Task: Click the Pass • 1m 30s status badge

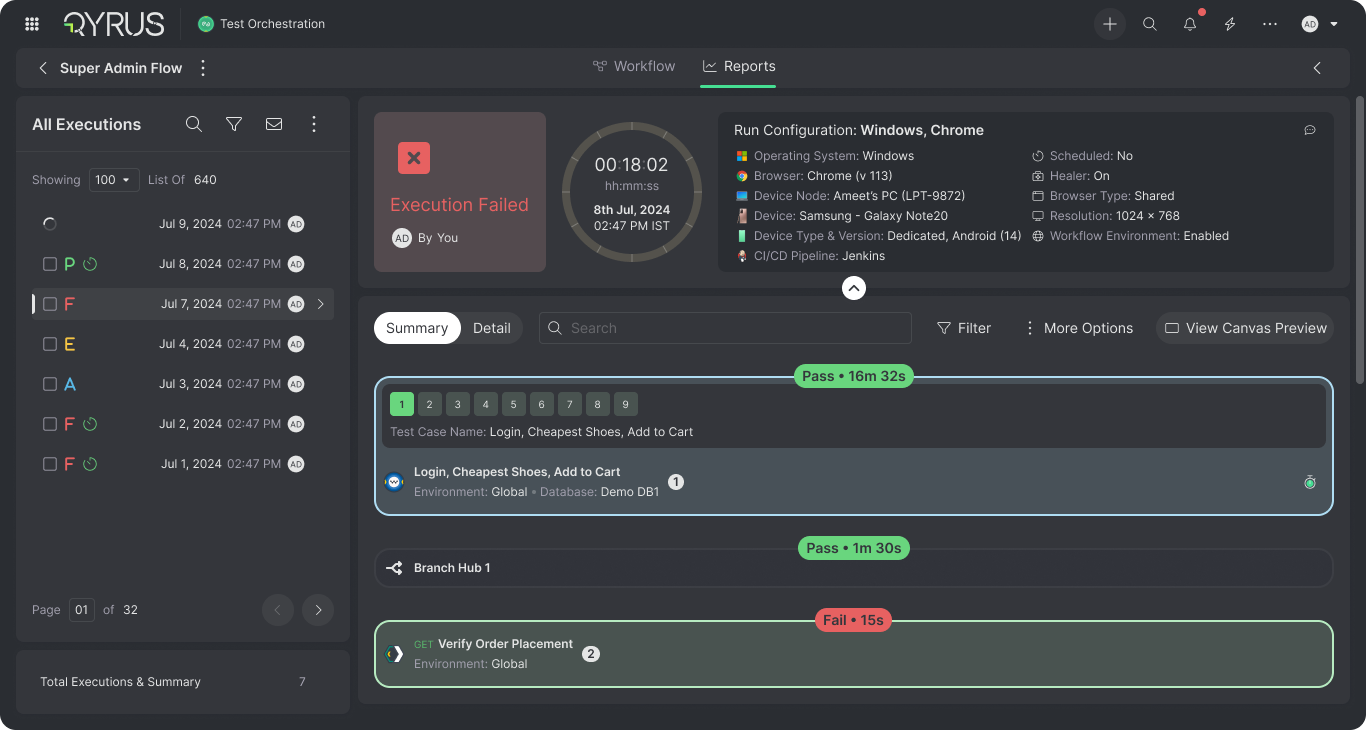Action: click(853, 548)
